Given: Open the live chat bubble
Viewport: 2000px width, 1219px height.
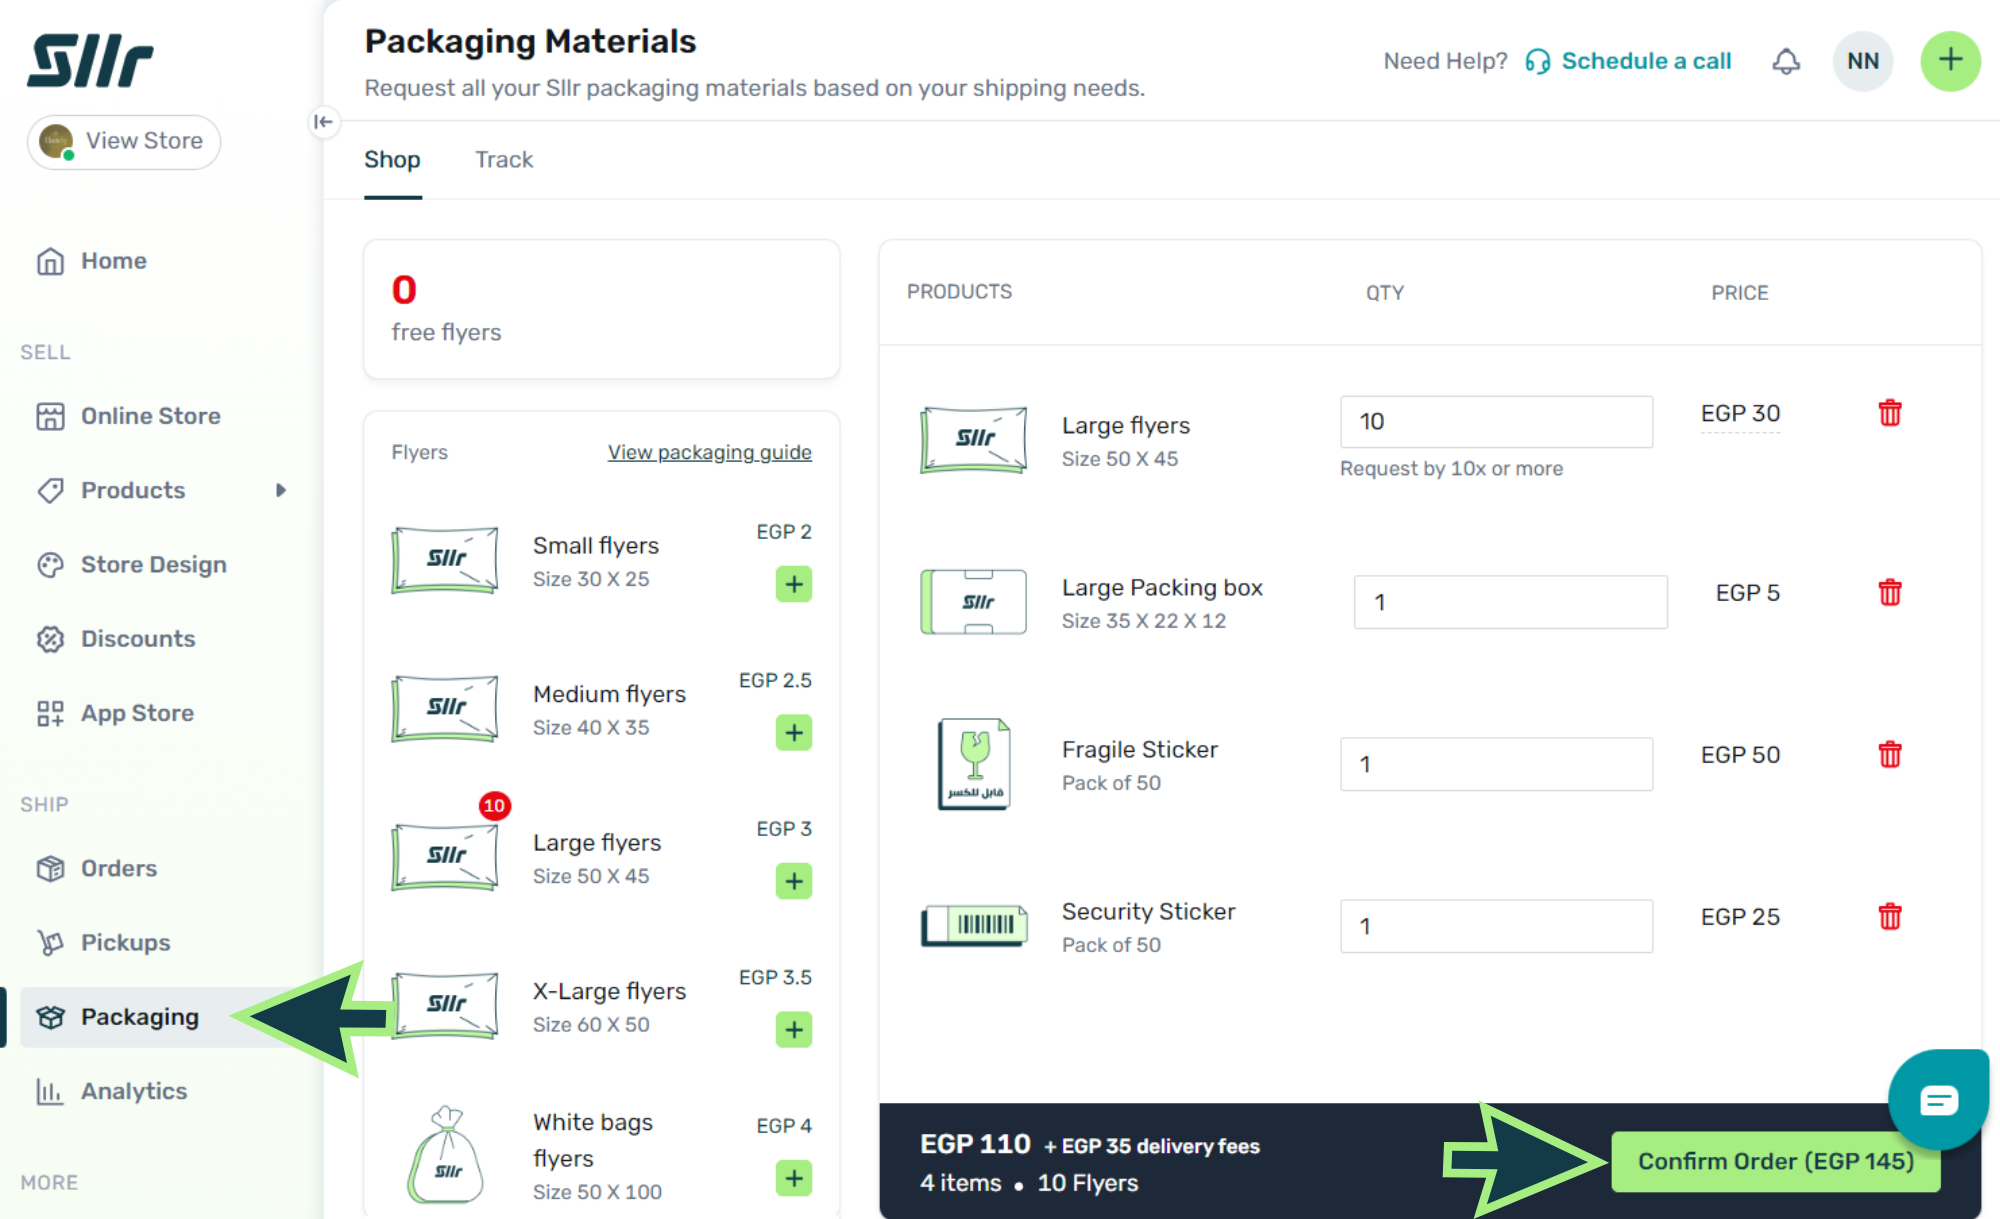Looking at the screenshot, I should 1938,1101.
